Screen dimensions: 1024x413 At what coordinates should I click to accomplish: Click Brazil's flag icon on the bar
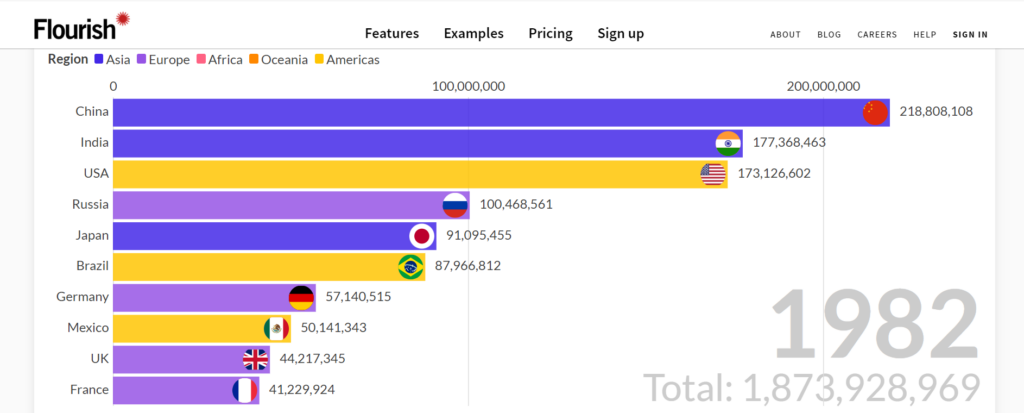tap(410, 267)
